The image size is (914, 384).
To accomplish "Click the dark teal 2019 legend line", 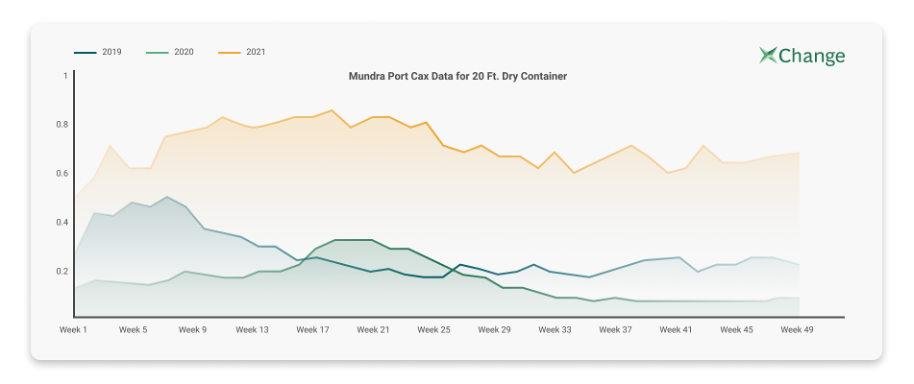I will [x=85, y=52].
